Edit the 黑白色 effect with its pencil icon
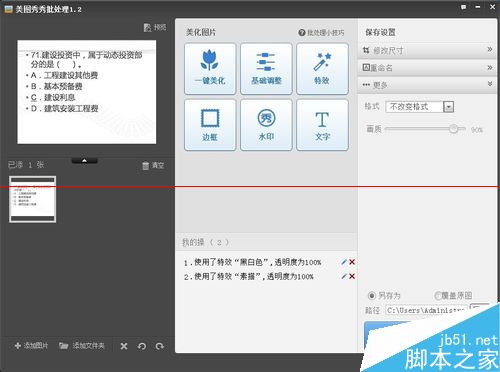This screenshot has width=500, height=372. pos(344,262)
